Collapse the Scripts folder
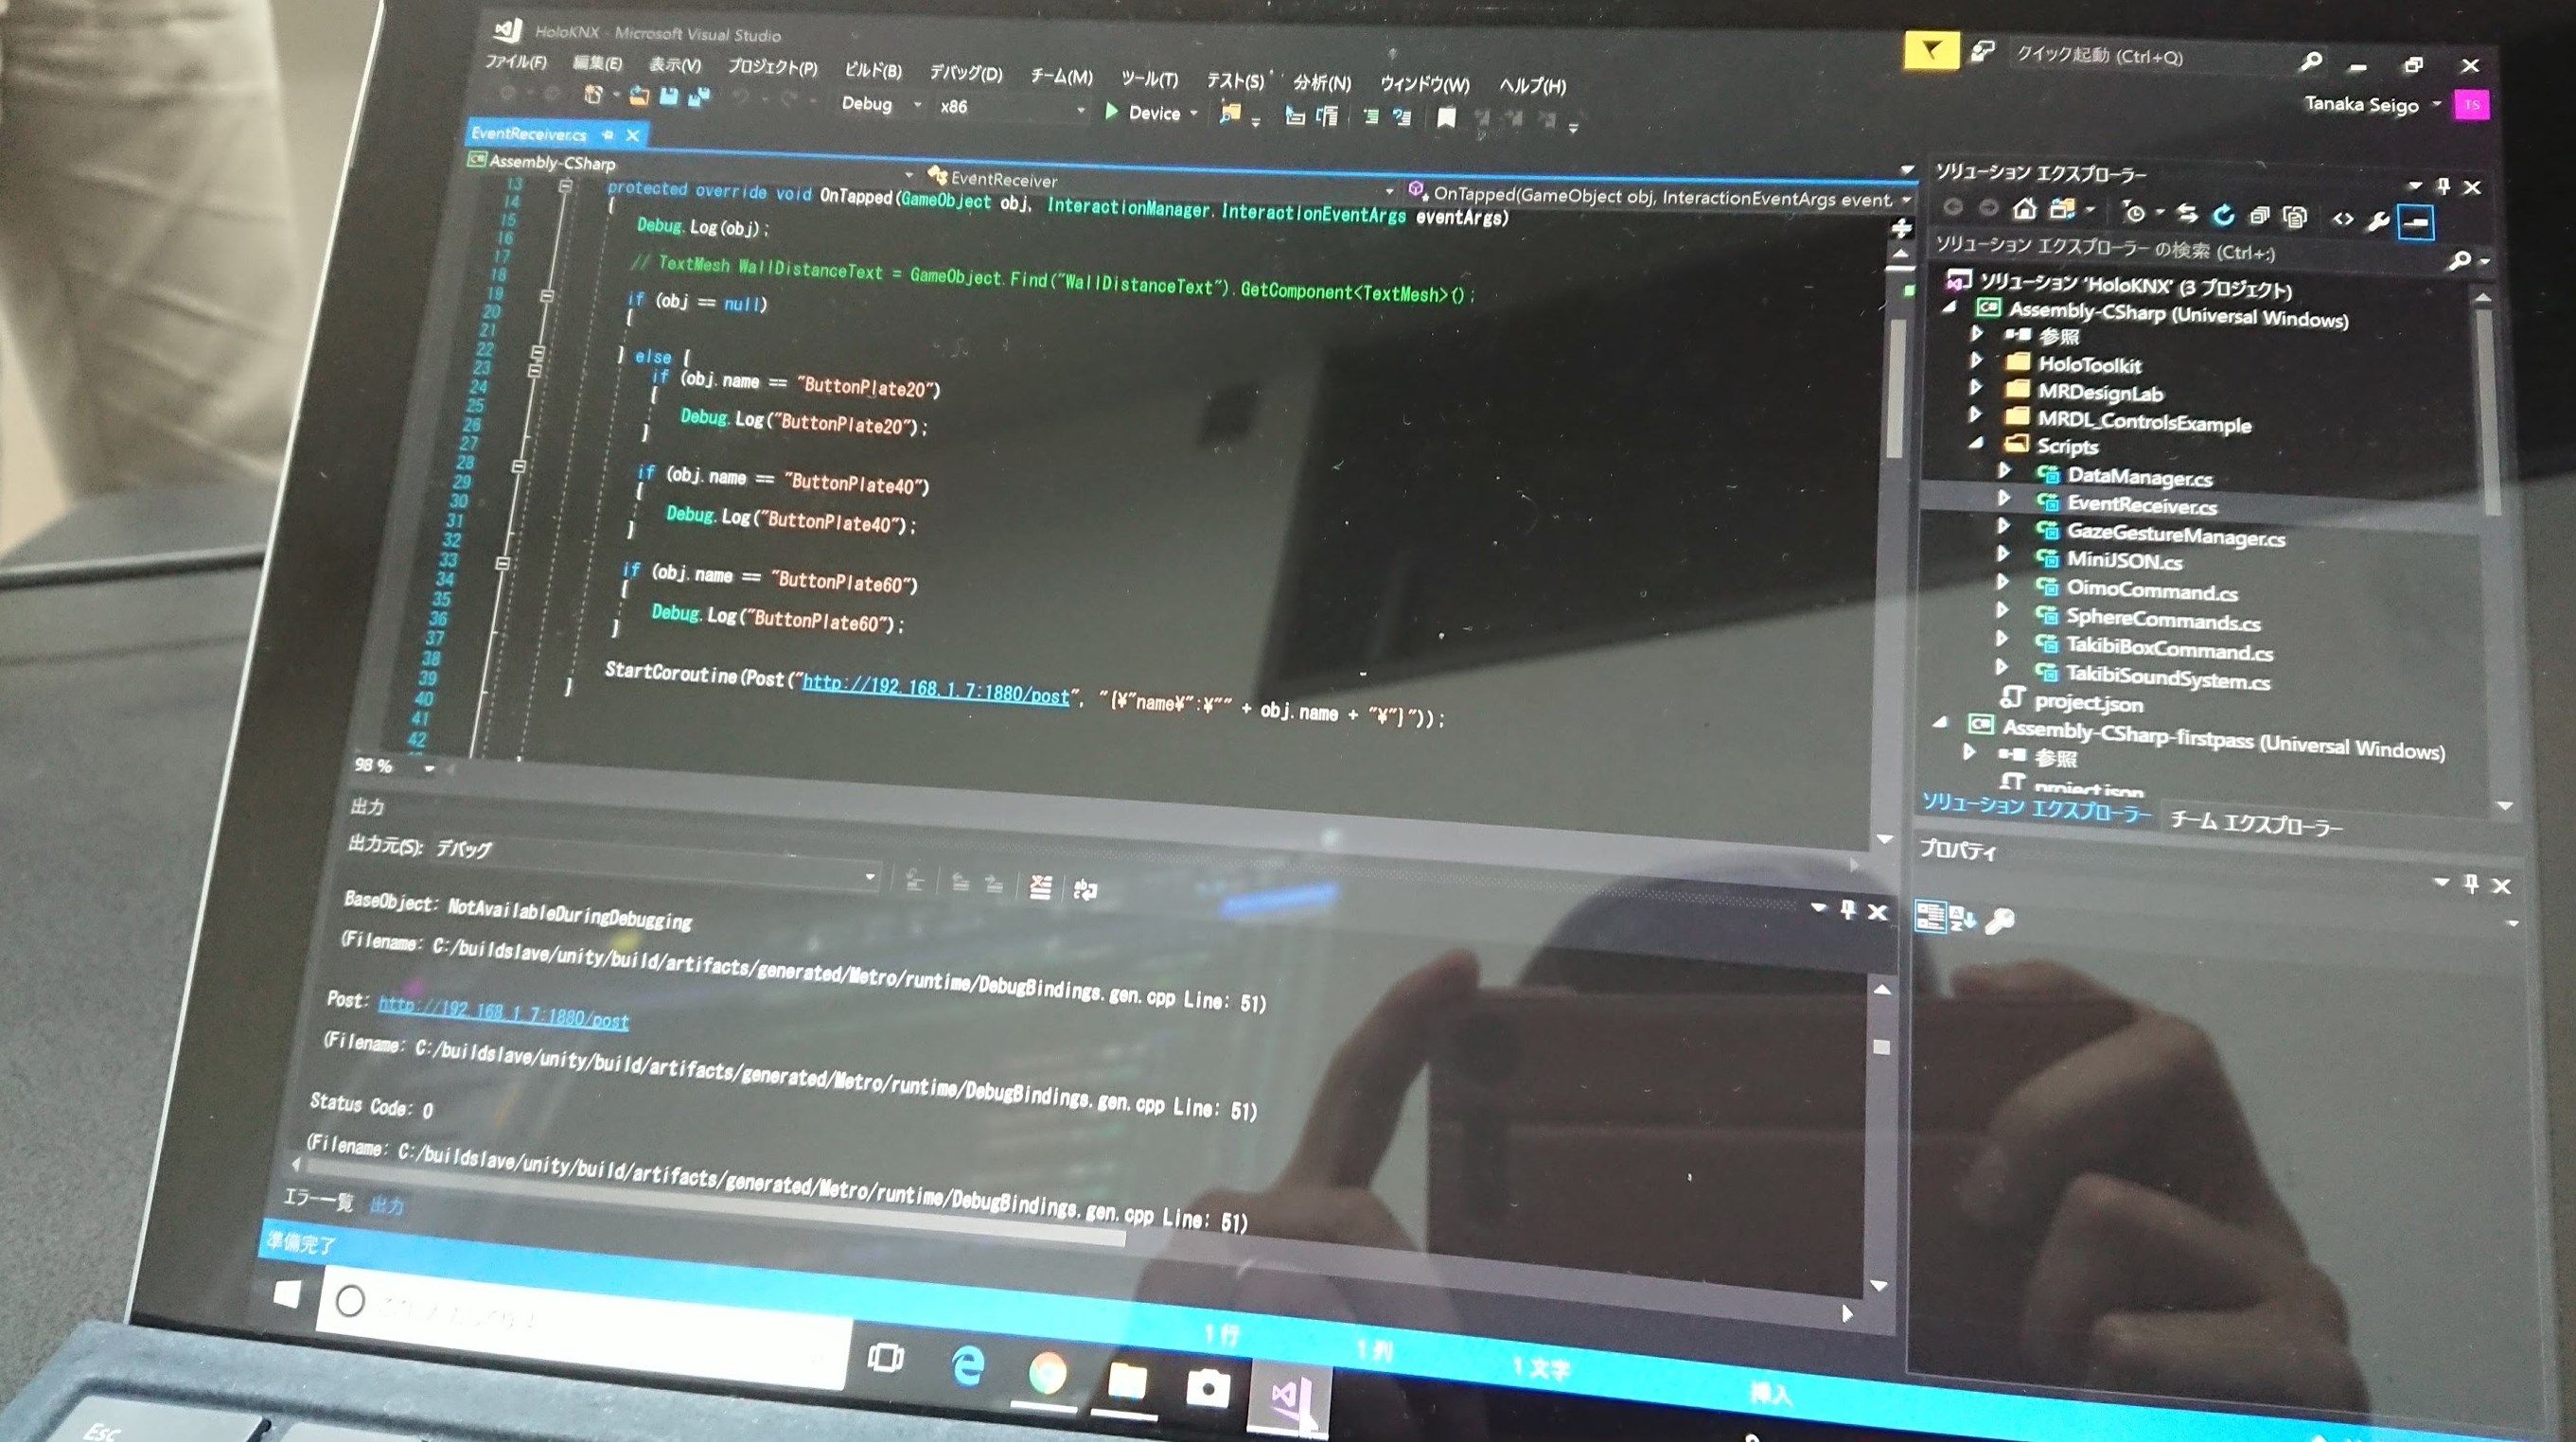Image resolution: width=2576 pixels, height=1442 pixels. pos(1976,443)
